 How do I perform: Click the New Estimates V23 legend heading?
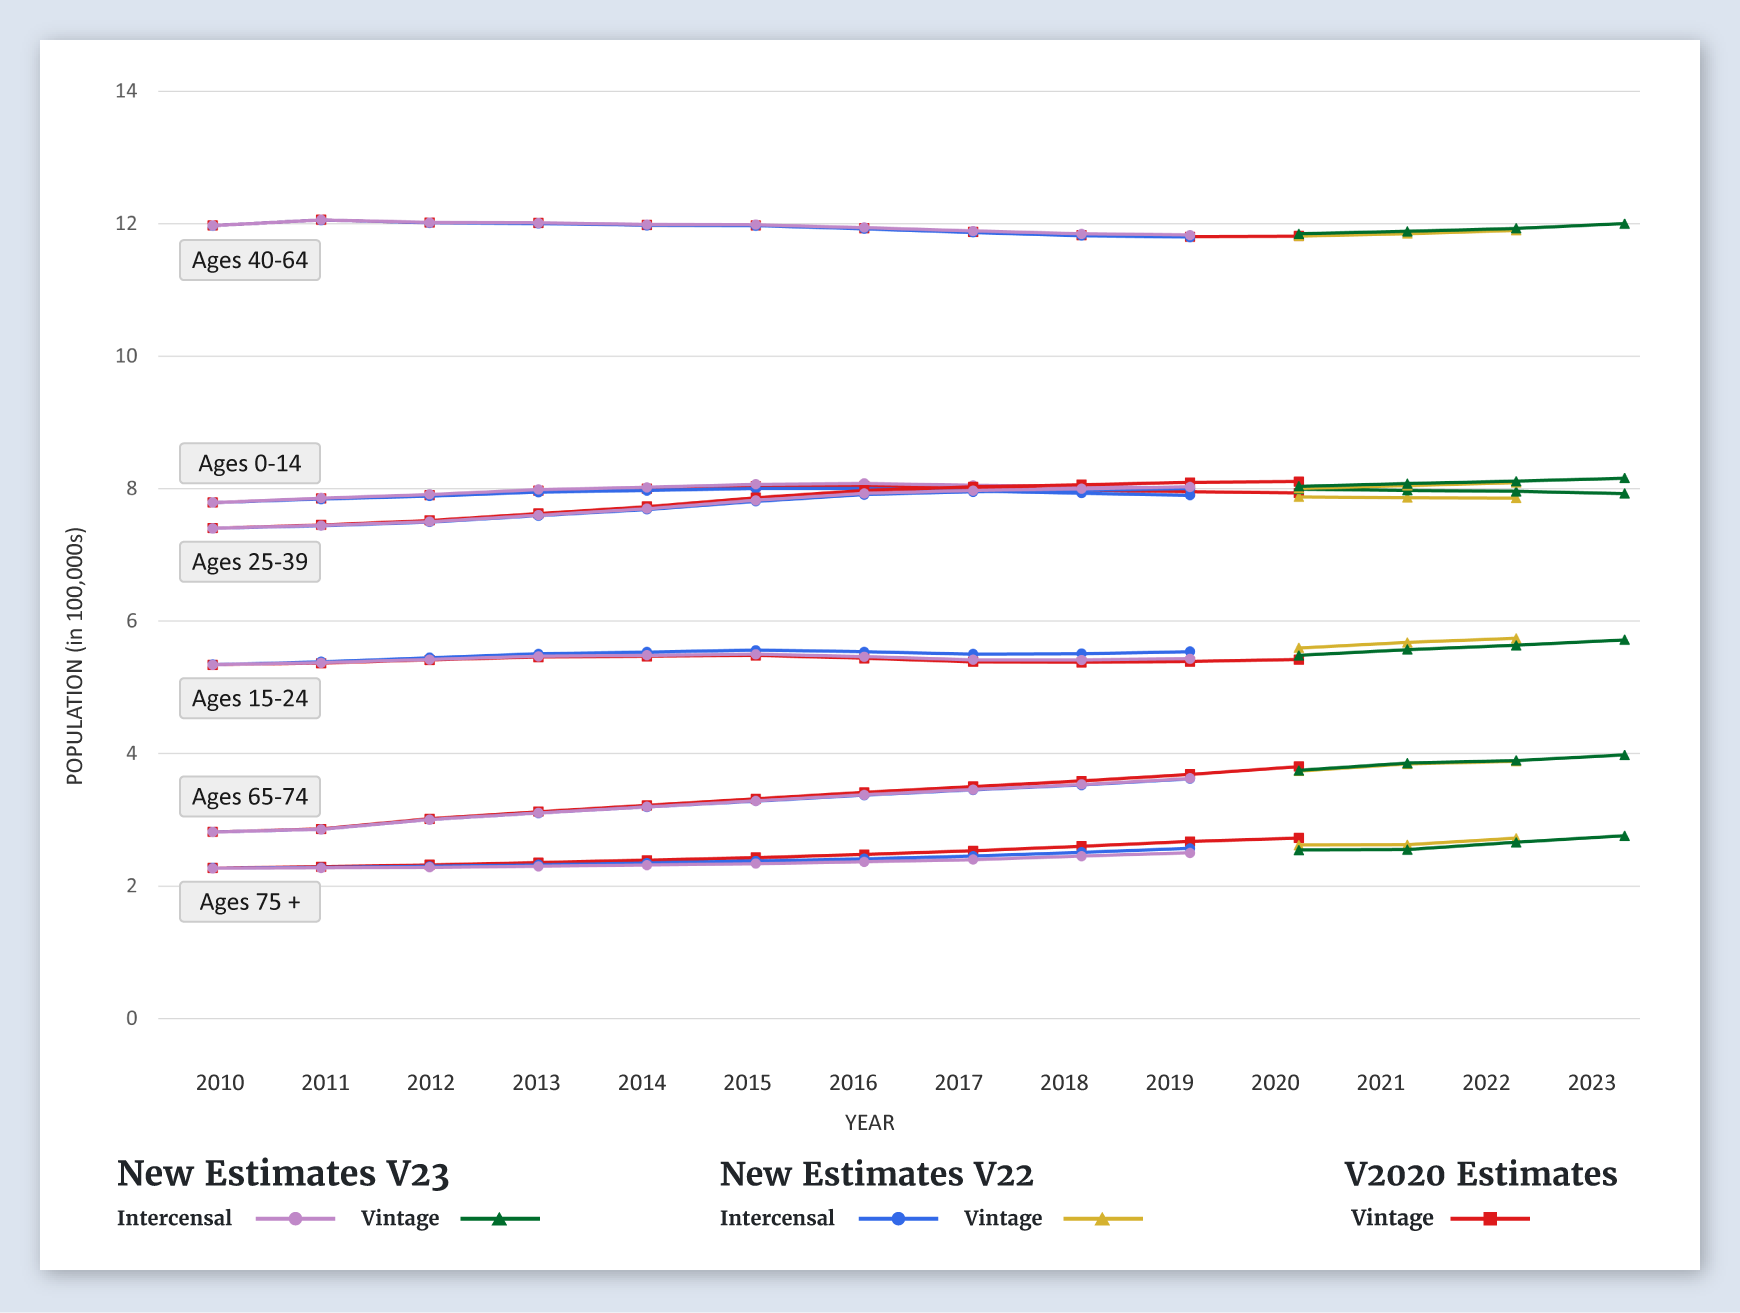pos(283,1174)
